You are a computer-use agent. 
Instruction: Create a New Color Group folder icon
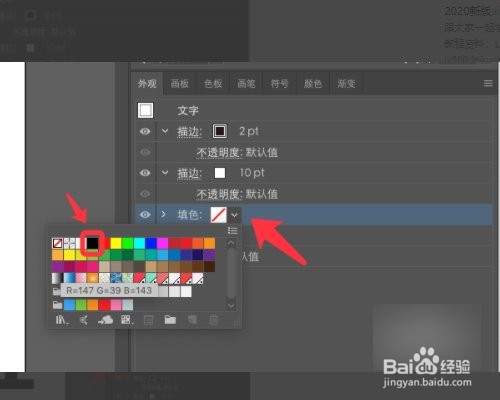point(170,320)
